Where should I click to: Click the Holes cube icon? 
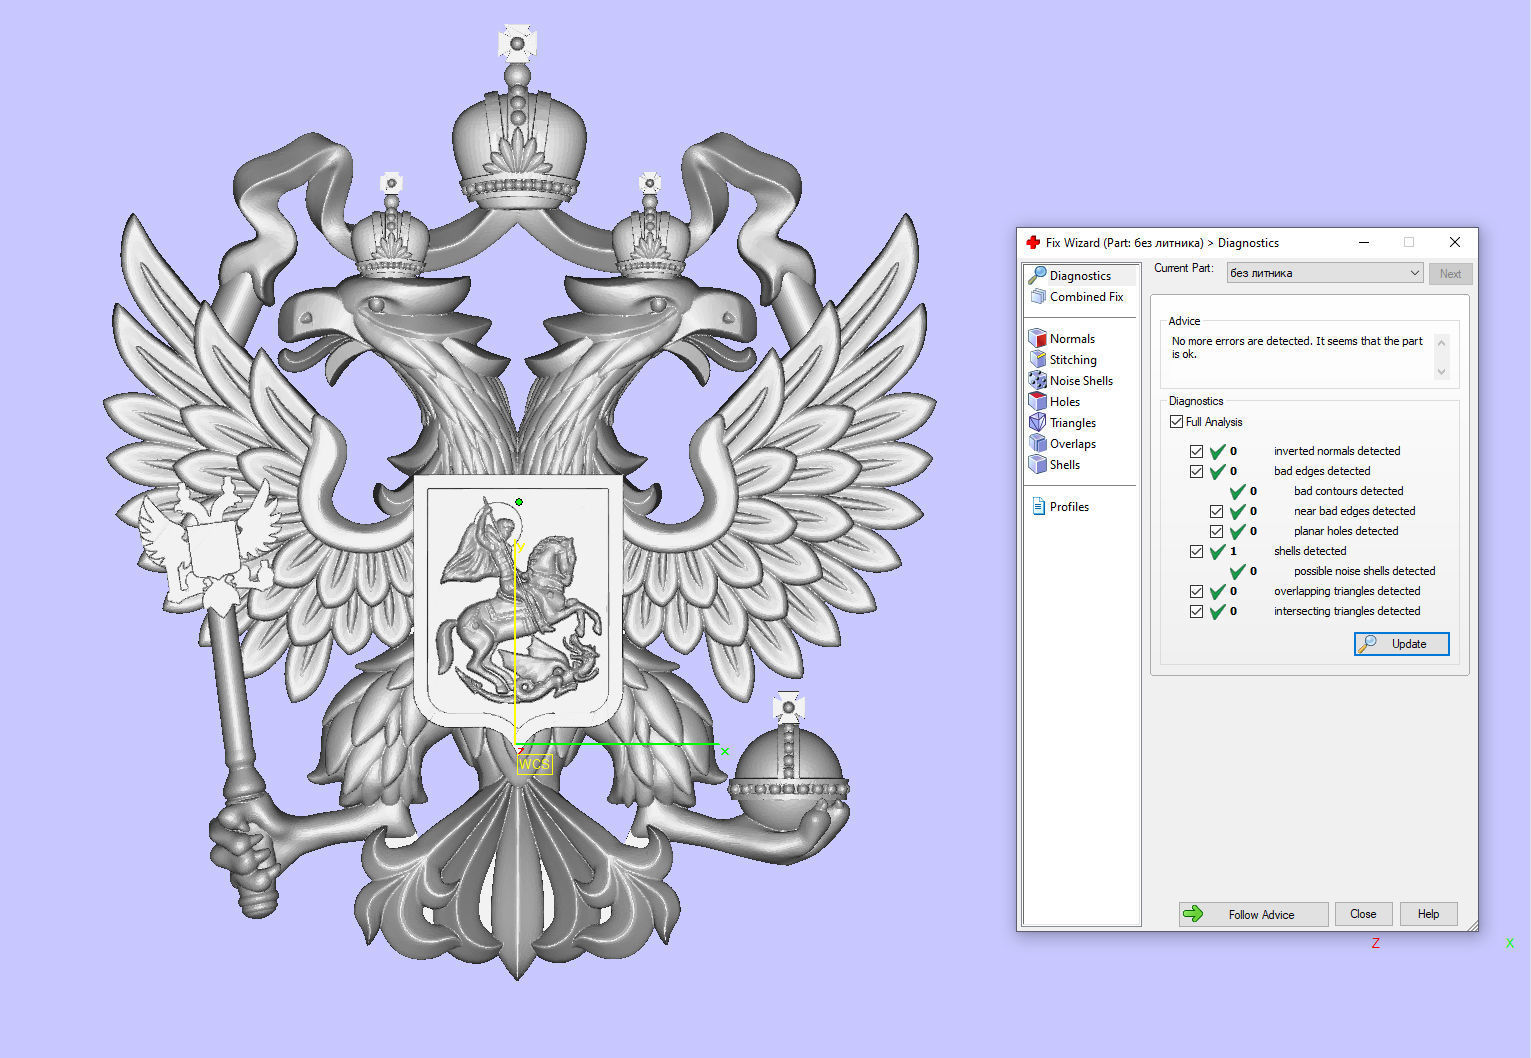coord(1037,401)
